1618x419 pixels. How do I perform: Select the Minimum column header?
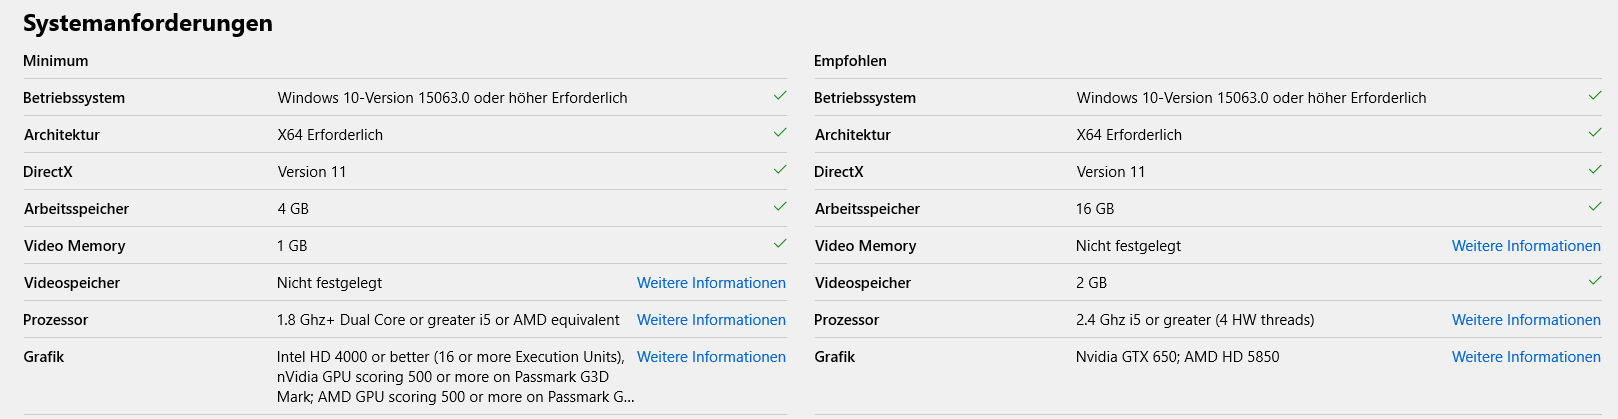tap(56, 61)
